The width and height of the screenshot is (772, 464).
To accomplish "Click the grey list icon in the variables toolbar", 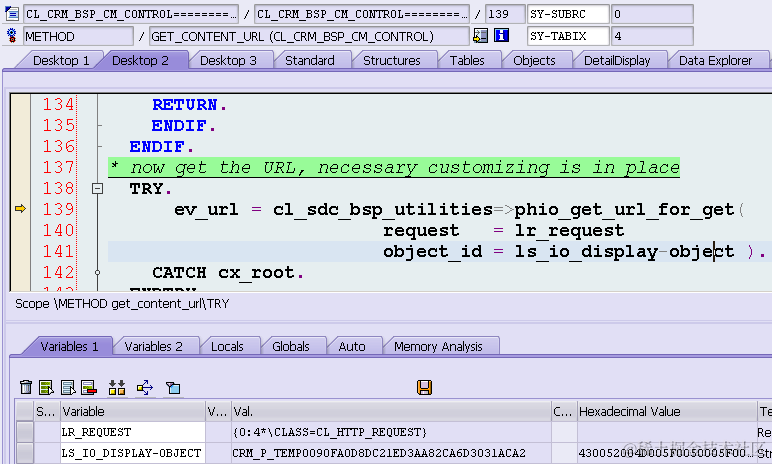I will pyautogui.click(x=67, y=387).
